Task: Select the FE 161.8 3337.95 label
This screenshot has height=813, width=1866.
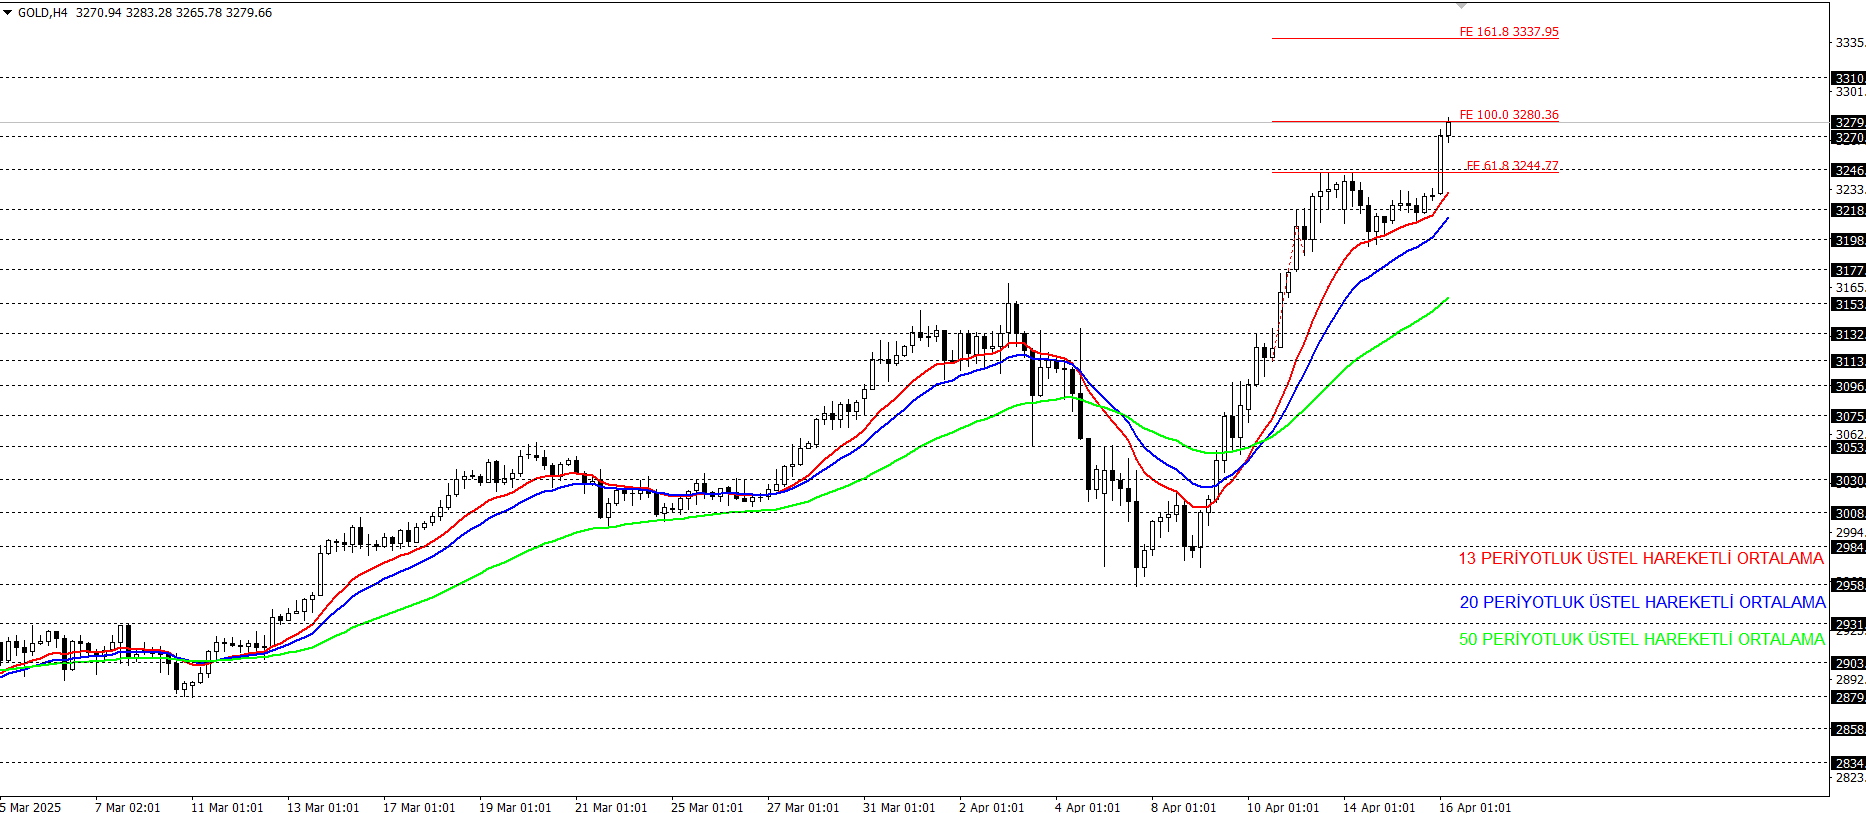Action: [1508, 32]
